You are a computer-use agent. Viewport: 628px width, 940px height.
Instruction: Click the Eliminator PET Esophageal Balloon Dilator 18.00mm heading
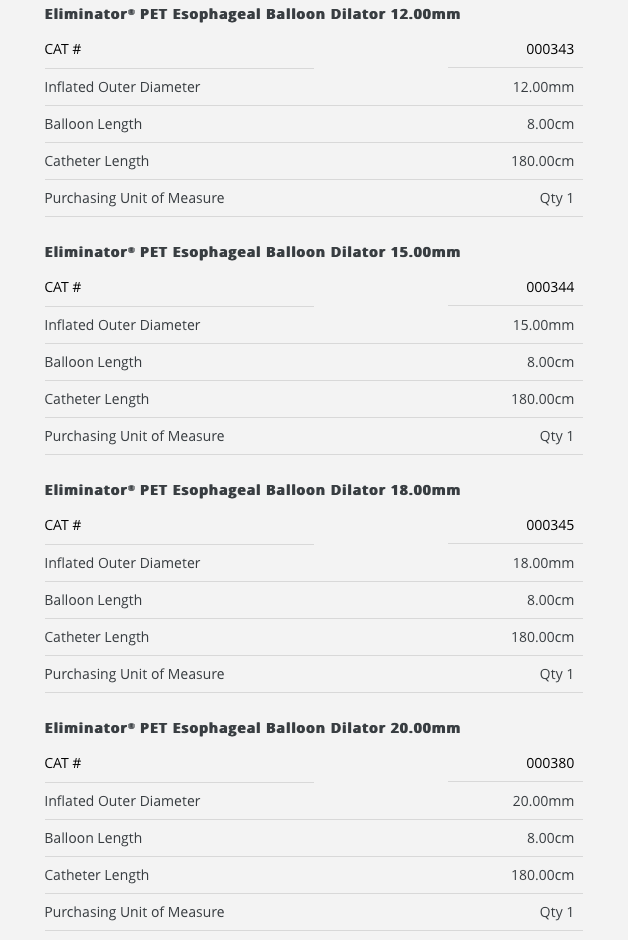click(252, 490)
